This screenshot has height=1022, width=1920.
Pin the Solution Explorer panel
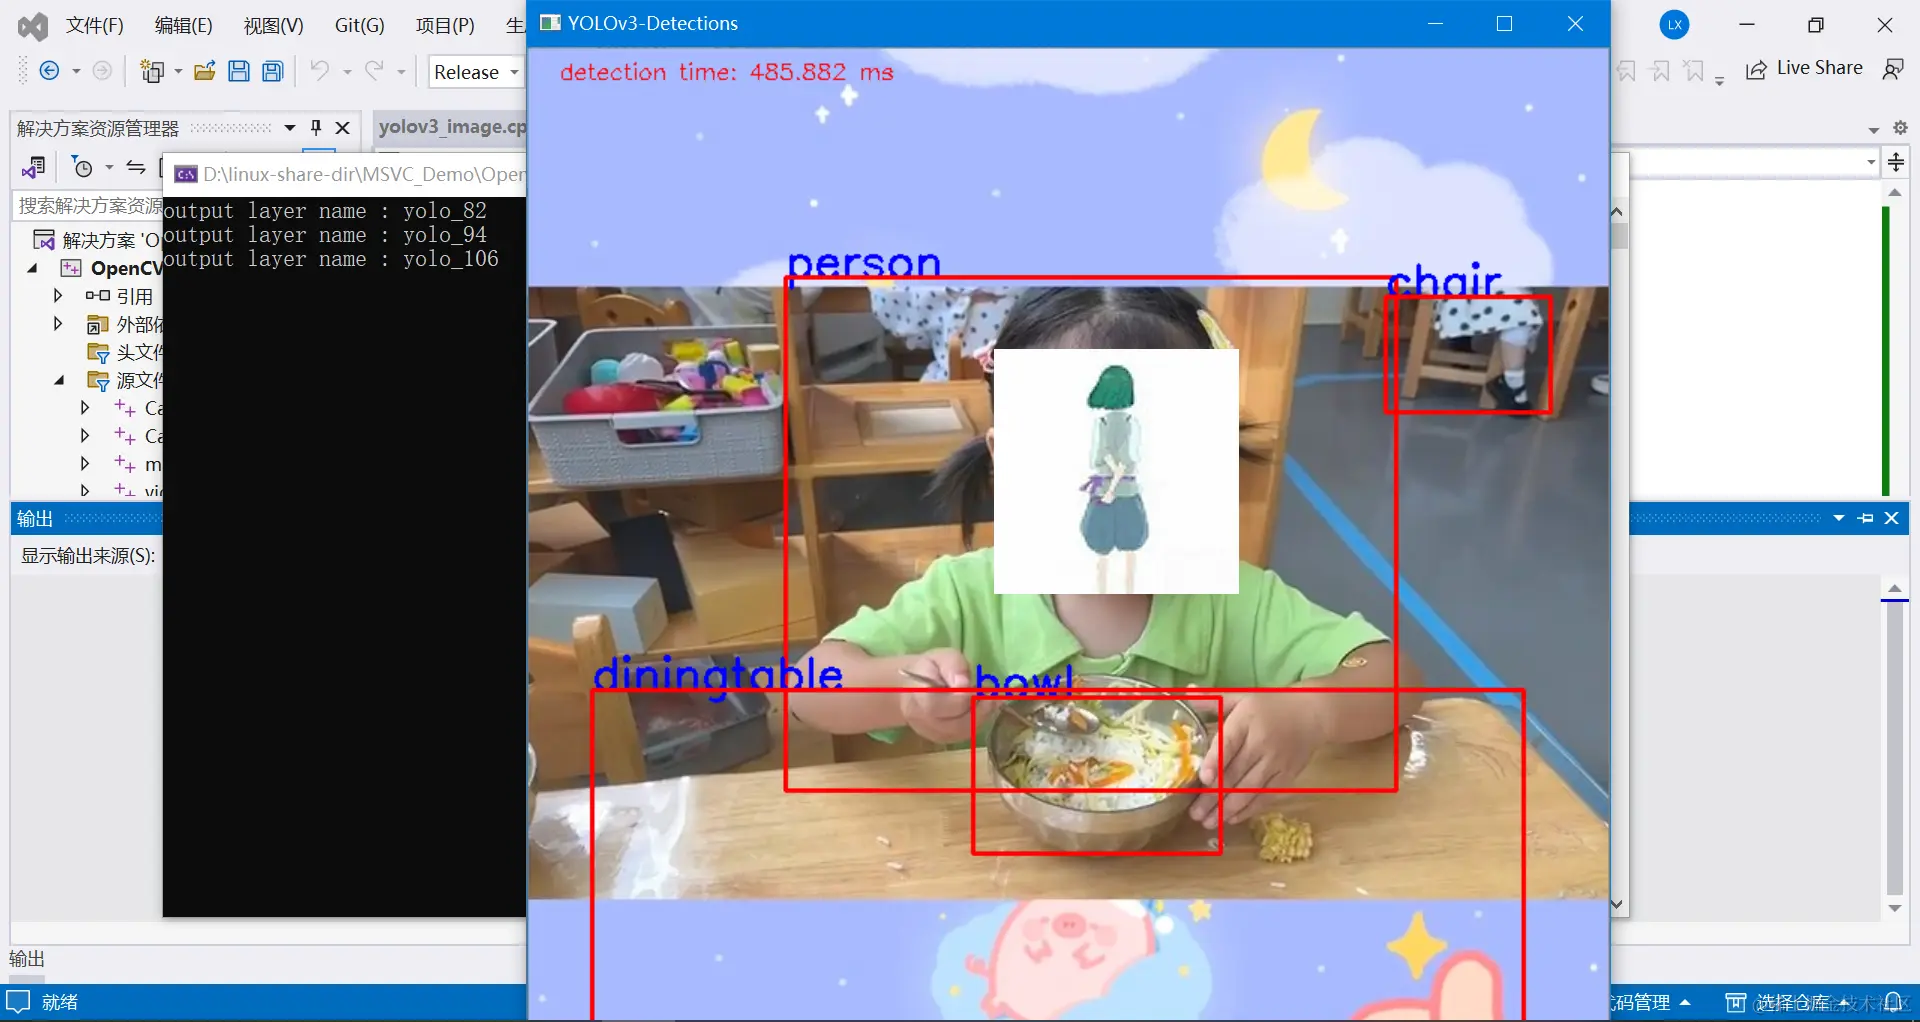[x=316, y=128]
